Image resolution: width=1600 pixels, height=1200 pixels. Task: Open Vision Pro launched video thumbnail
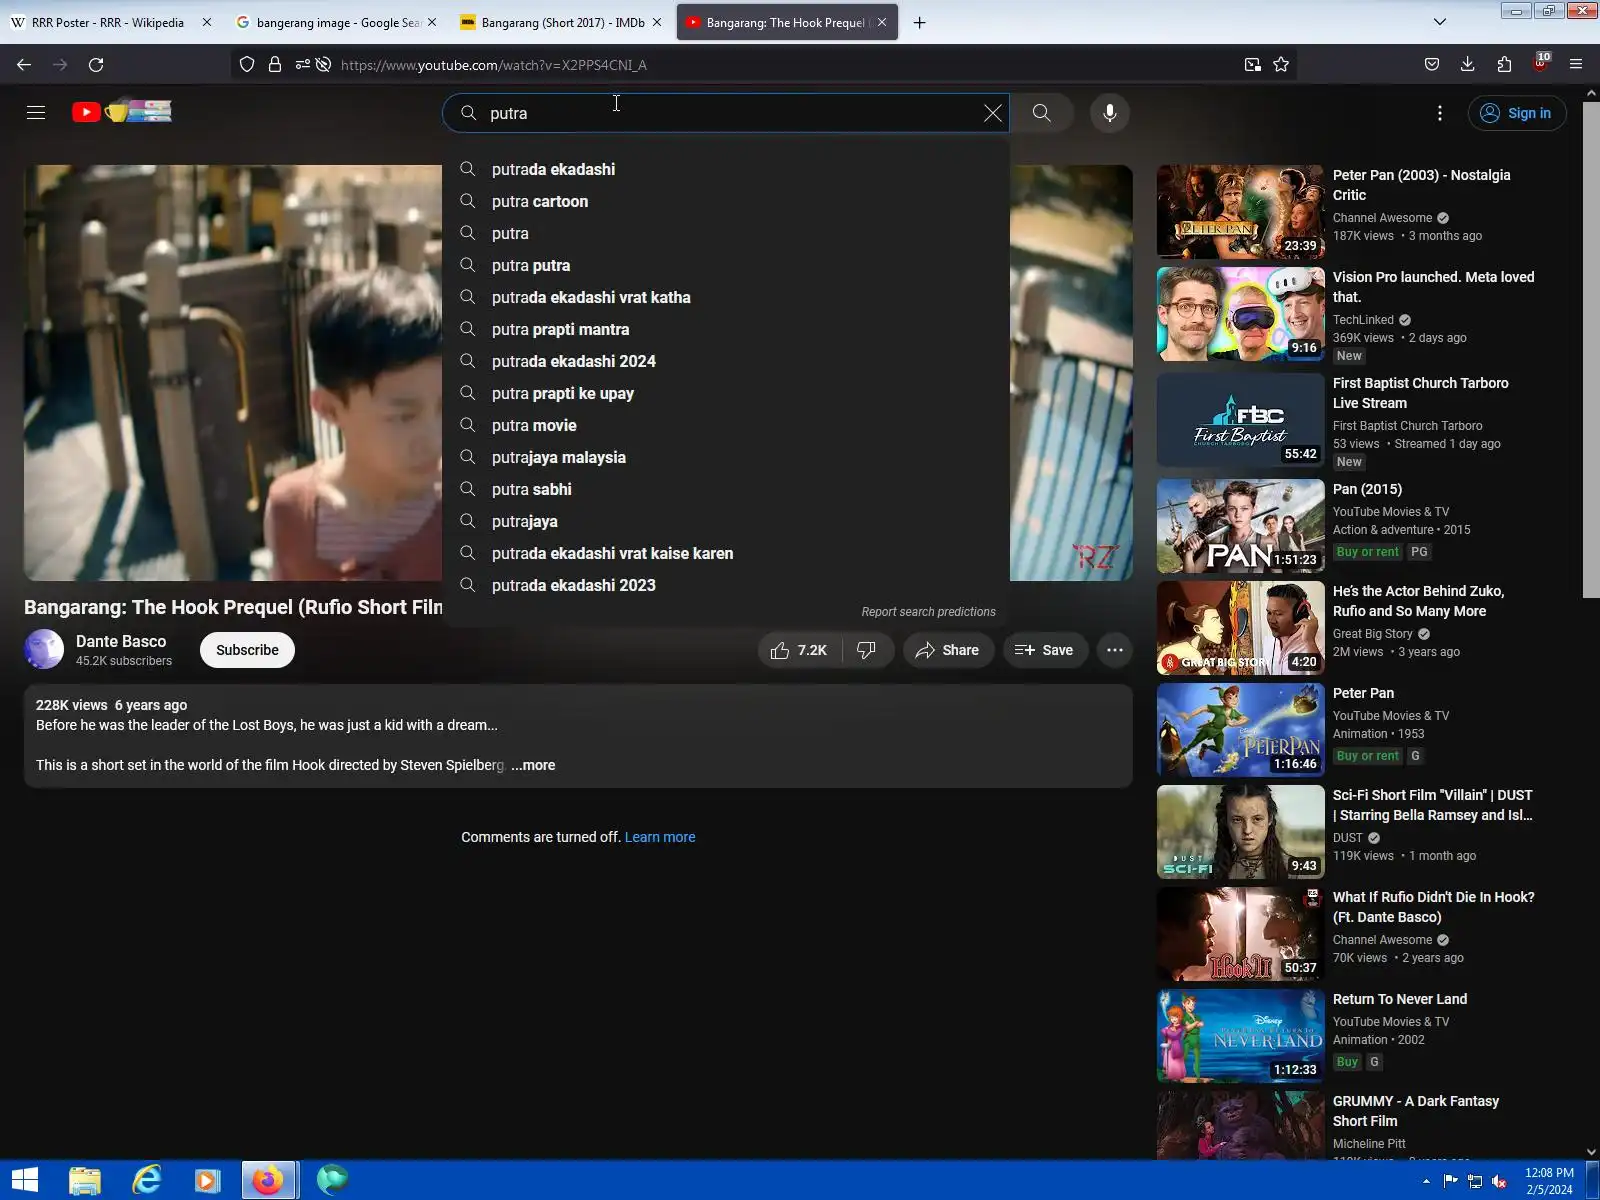point(1241,314)
